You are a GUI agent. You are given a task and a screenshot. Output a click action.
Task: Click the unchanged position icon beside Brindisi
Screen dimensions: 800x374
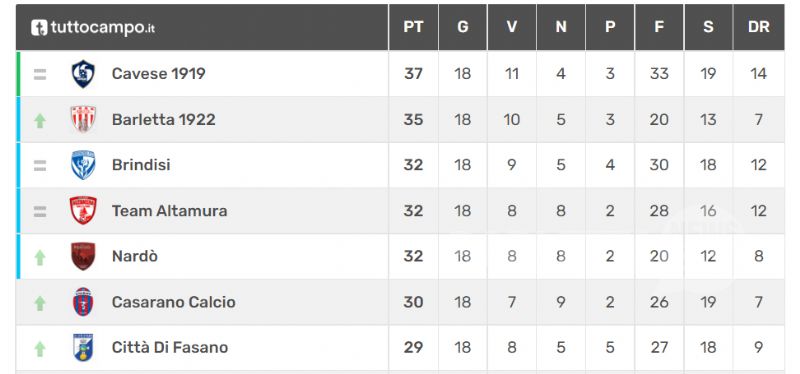pos(40,165)
